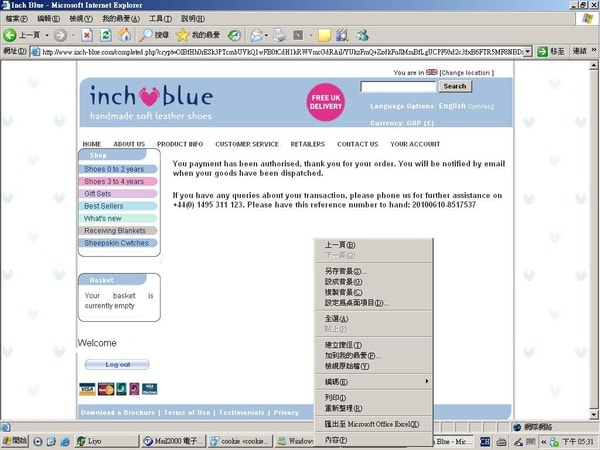Viewport: 600px width, 450px height.
Task: Open the Favorites menu
Action: pos(121,18)
